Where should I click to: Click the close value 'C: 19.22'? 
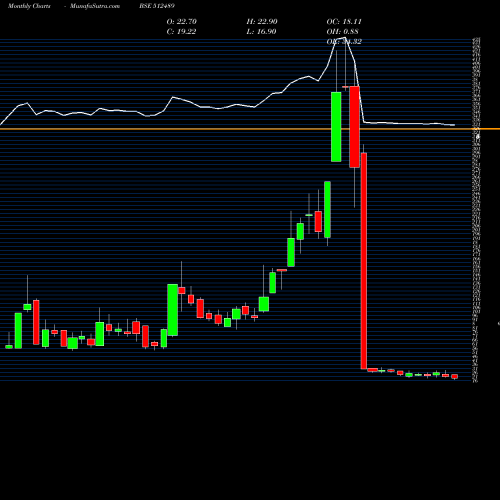tap(181, 31)
